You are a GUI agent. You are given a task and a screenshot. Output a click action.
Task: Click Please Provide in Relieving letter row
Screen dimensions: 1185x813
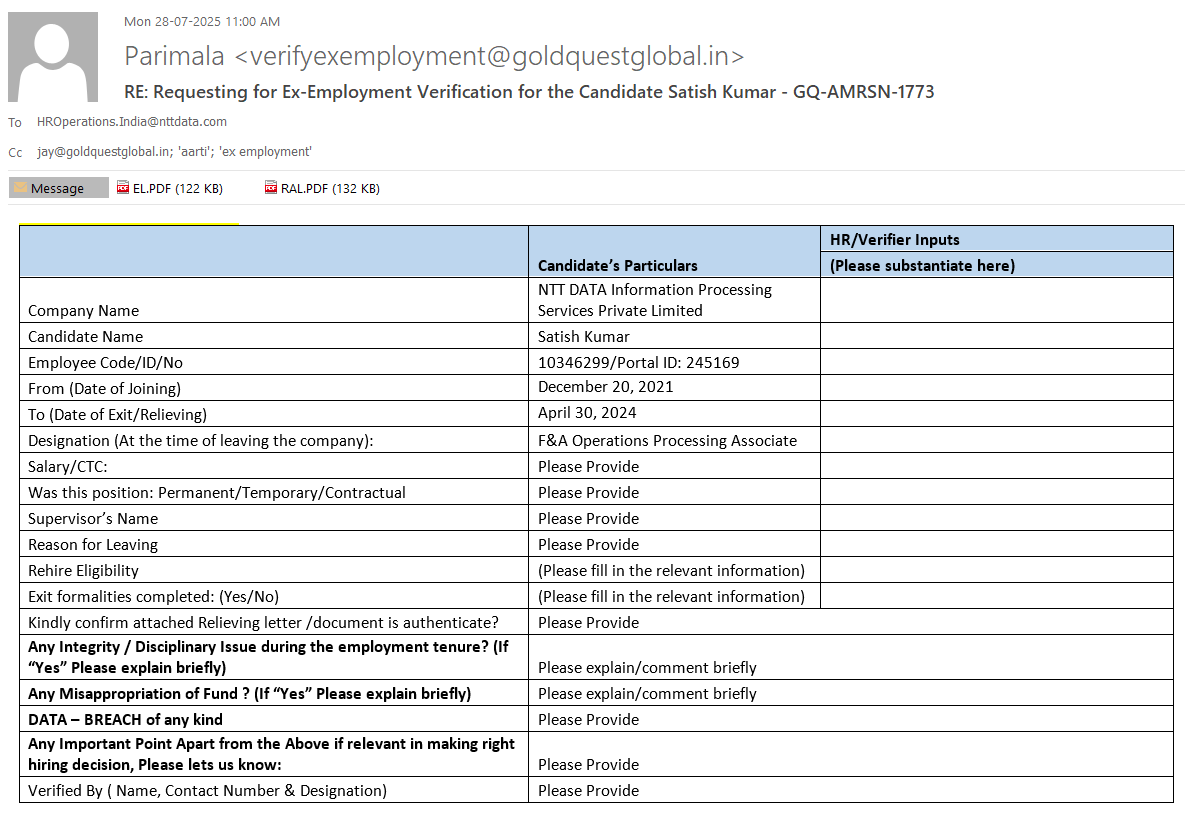588,623
